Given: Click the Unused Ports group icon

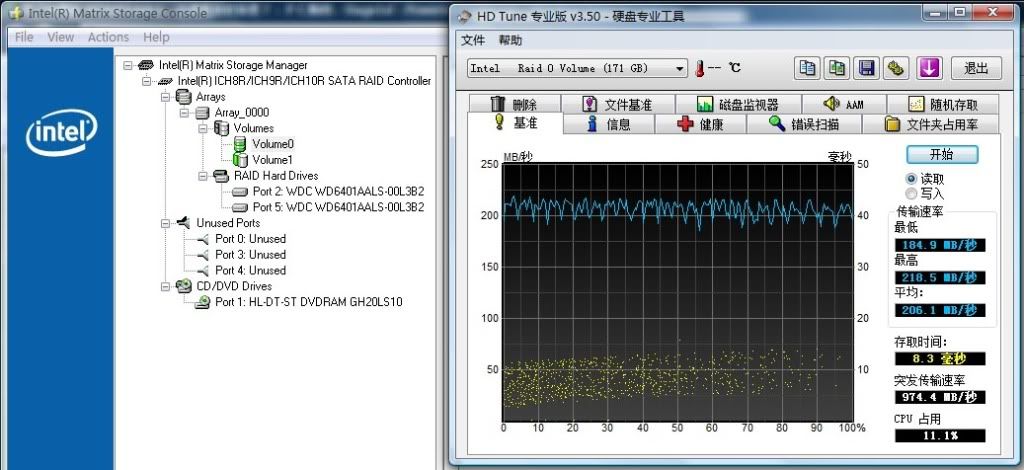Looking at the screenshot, I should tap(184, 223).
